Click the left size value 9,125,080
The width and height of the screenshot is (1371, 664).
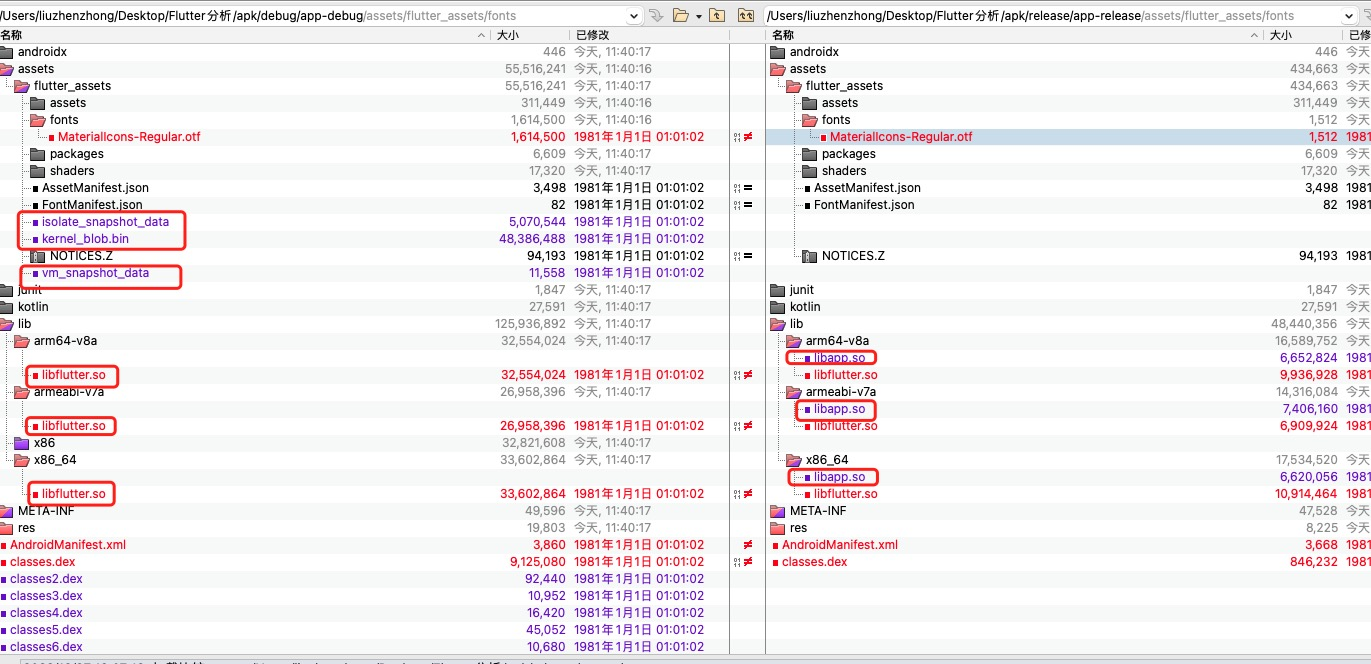click(537, 562)
